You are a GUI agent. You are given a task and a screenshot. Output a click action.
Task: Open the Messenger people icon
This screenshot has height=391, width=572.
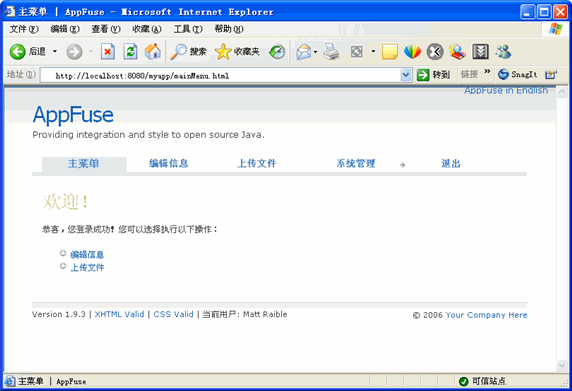(x=503, y=52)
